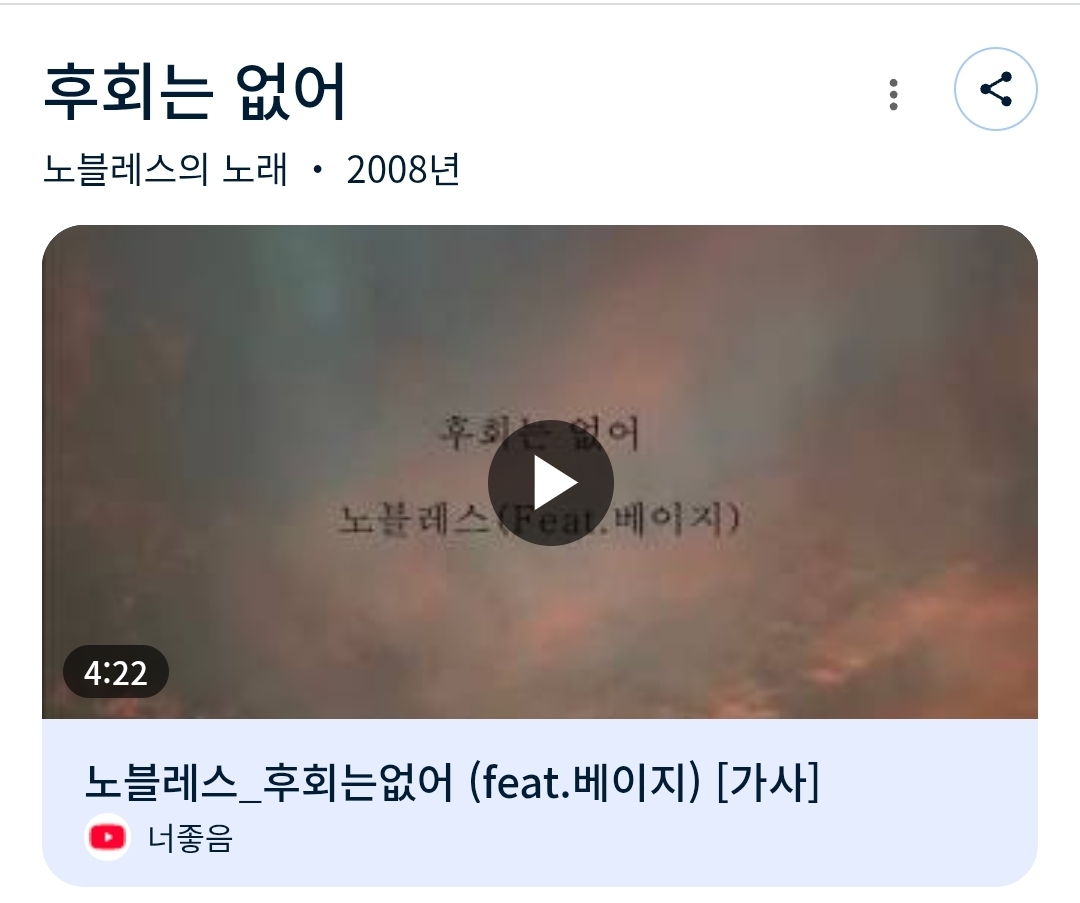Click 노래 in the subtitle line

point(255,169)
